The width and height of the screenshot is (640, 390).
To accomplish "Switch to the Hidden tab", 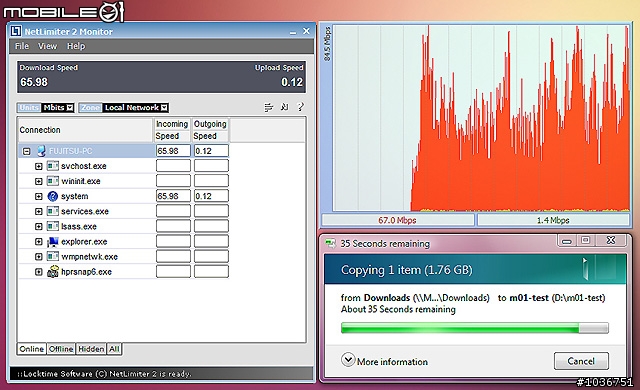I will [91, 349].
